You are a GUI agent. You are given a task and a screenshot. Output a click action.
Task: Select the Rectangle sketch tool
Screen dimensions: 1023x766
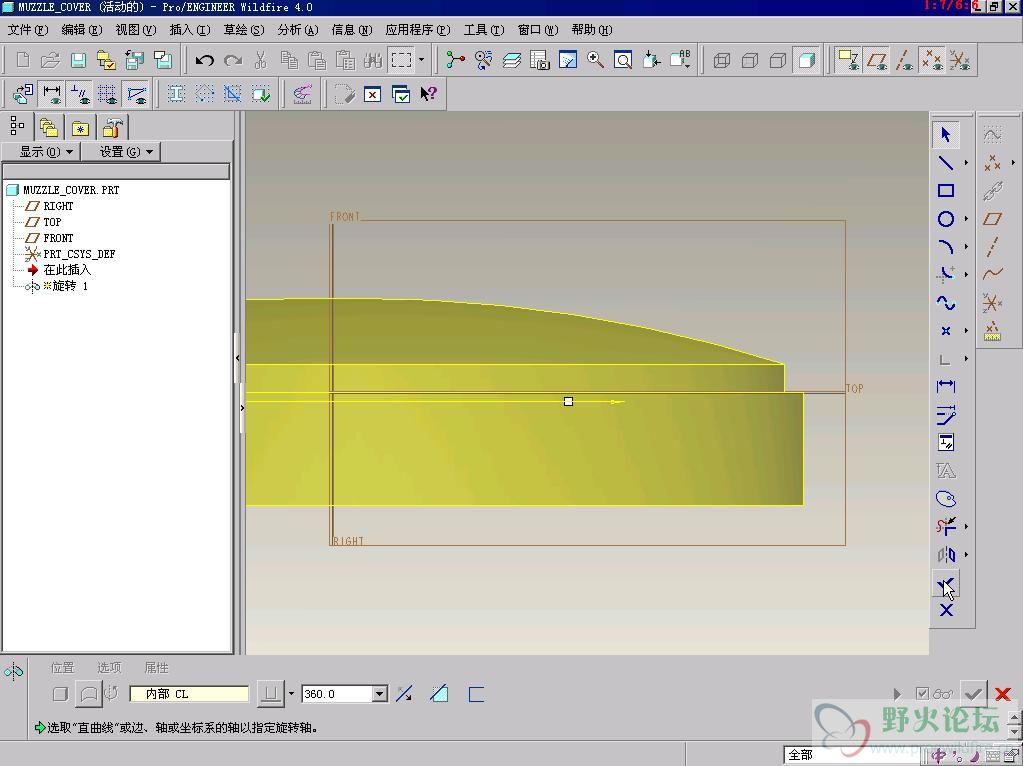click(x=945, y=191)
